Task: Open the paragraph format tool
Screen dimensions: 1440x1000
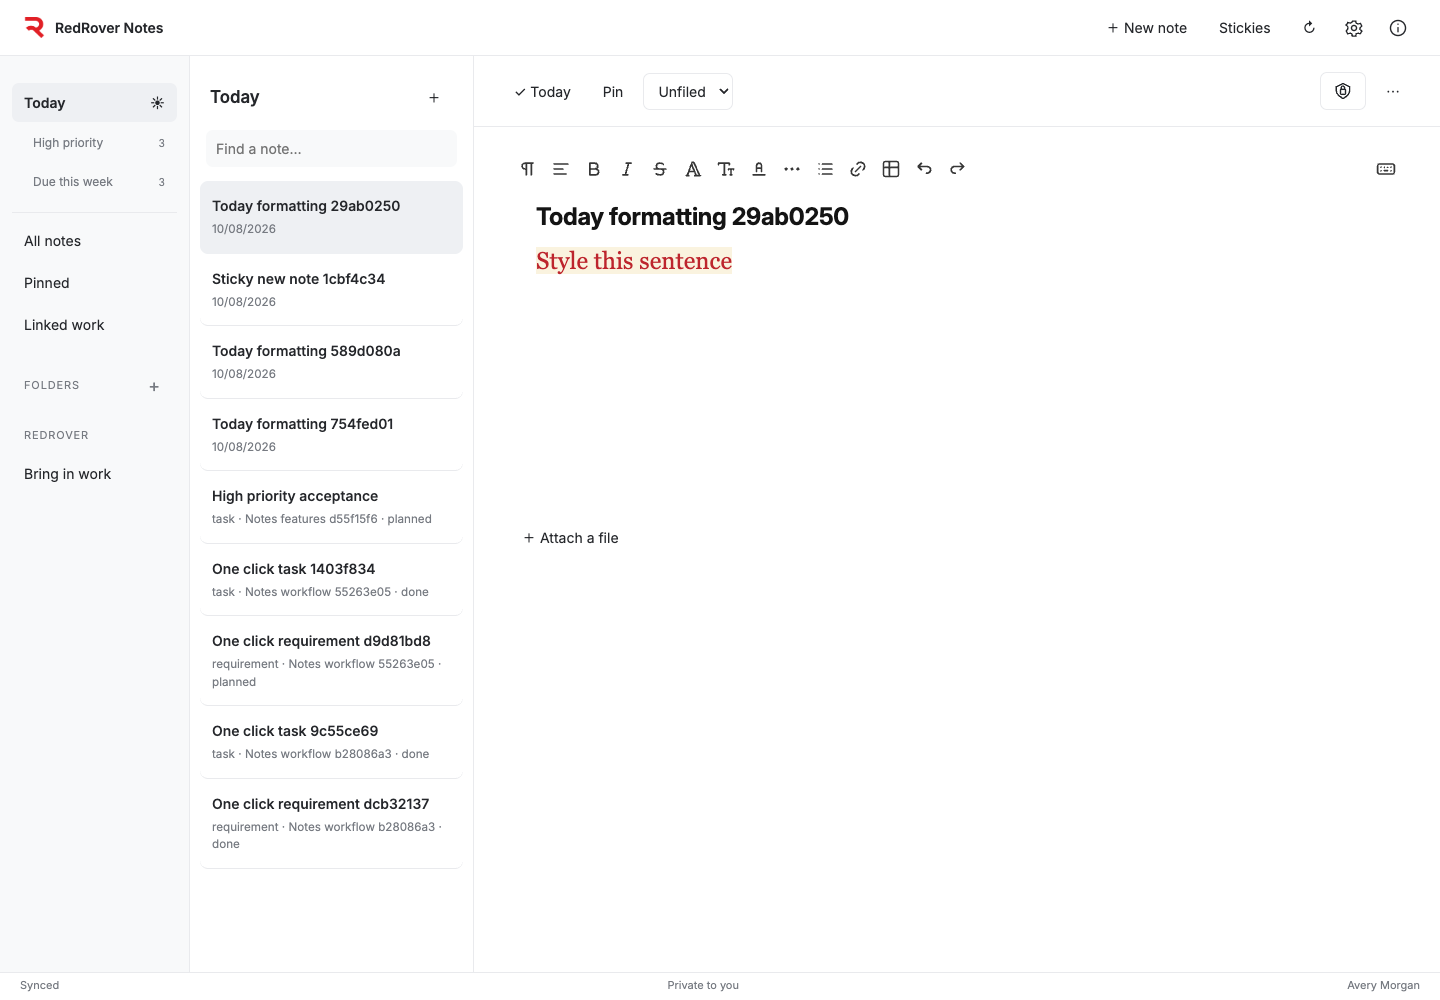Action: click(527, 169)
